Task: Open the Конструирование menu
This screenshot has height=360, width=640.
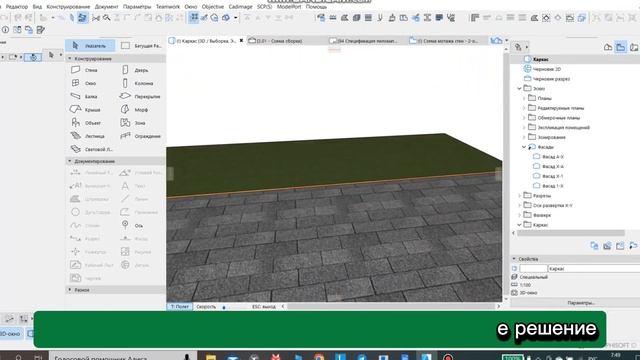Action: pos(68,7)
